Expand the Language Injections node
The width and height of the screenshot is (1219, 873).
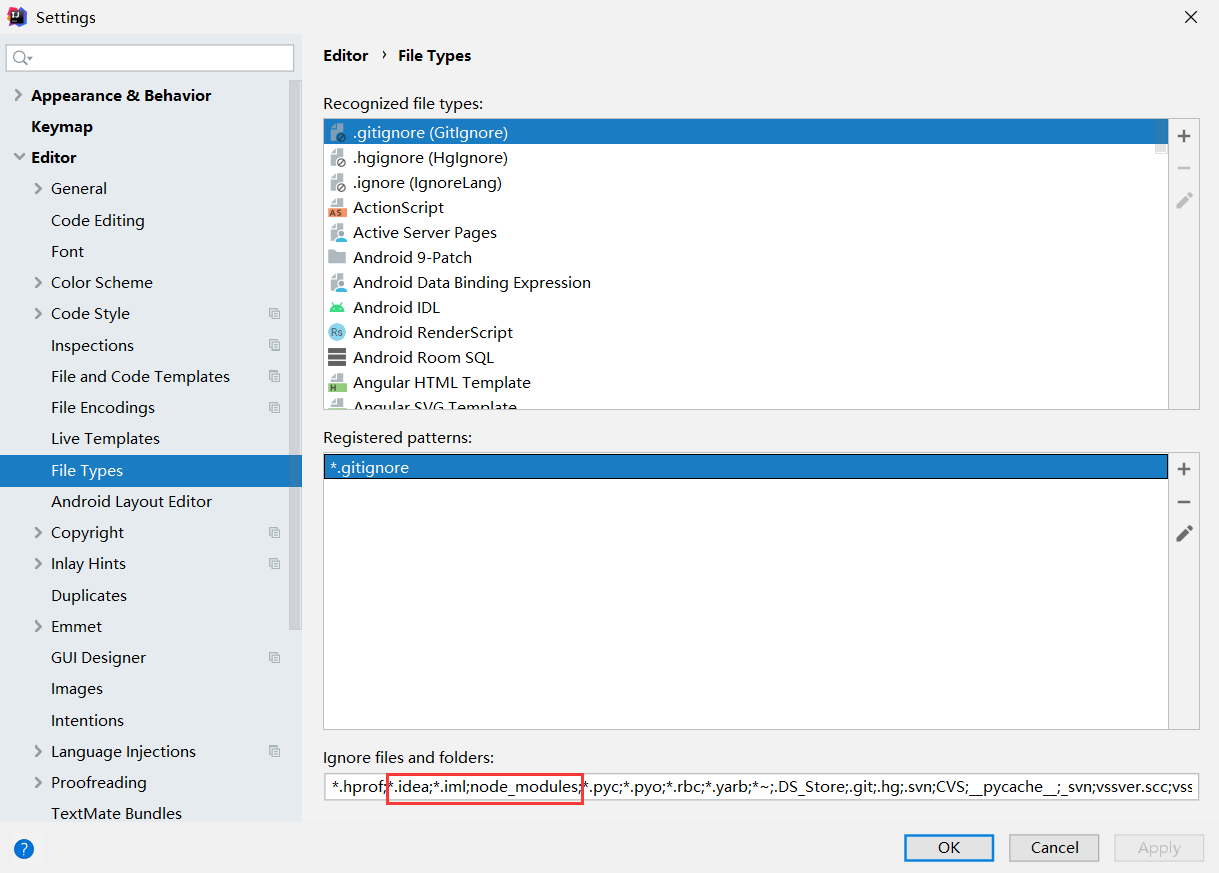click(38, 751)
